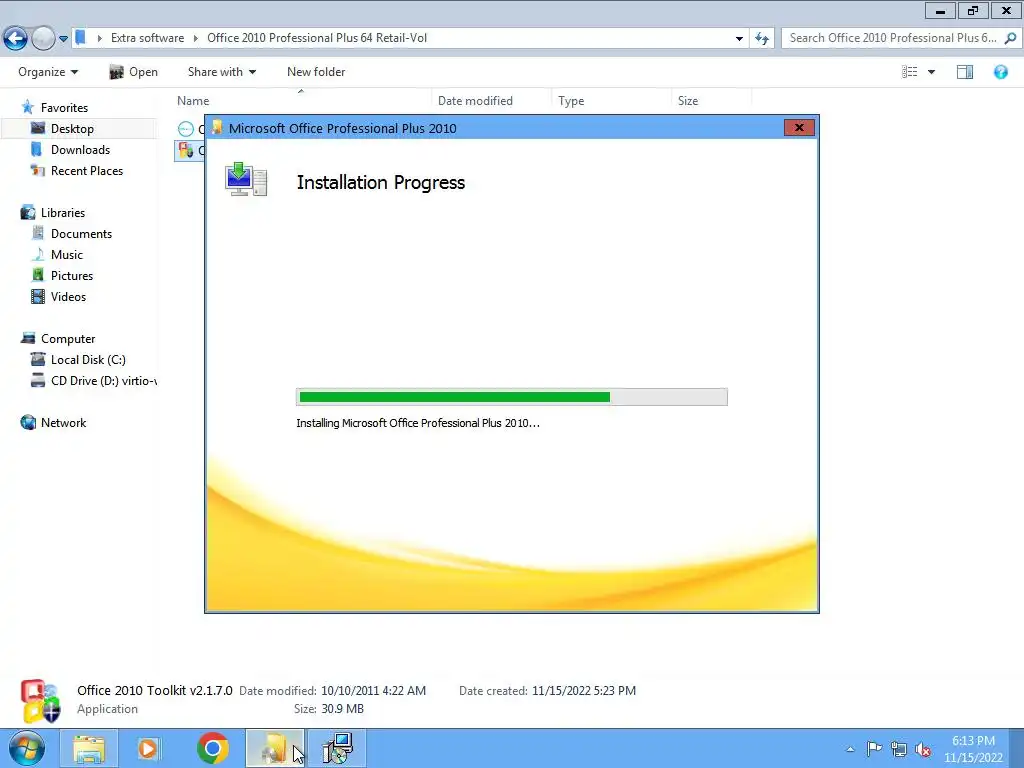Click the Back navigation arrow in Explorer
This screenshot has width=1024, height=768.
(x=16, y=39)
